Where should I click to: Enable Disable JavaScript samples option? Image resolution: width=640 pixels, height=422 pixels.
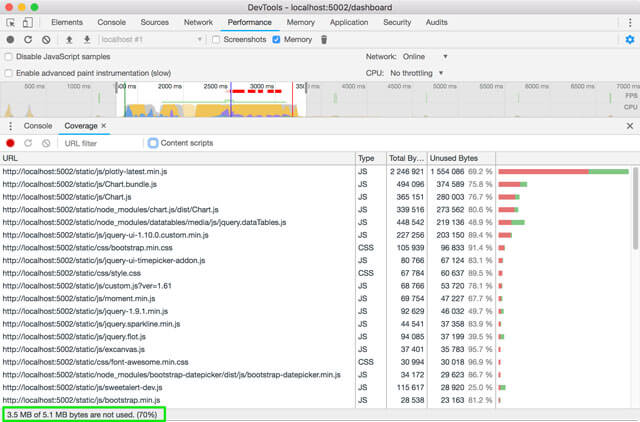click(x=10, y=57)
